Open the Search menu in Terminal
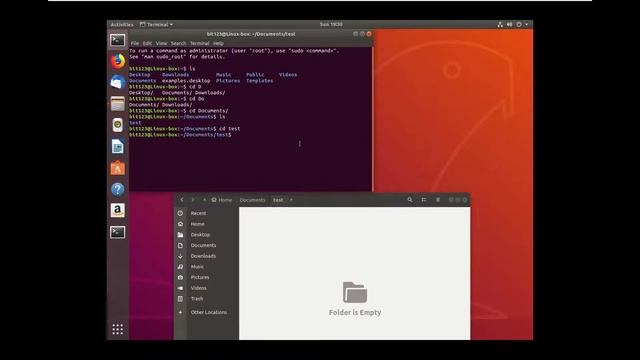 pos(178,43)
